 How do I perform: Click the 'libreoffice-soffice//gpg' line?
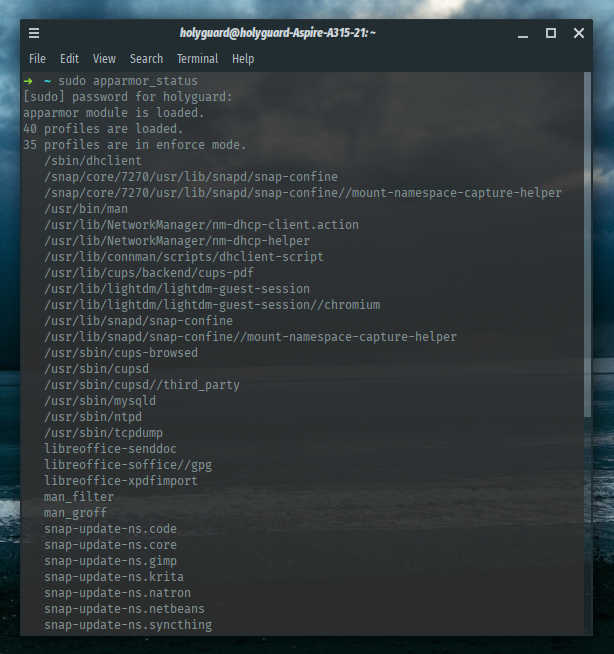(x=128, y=465)
